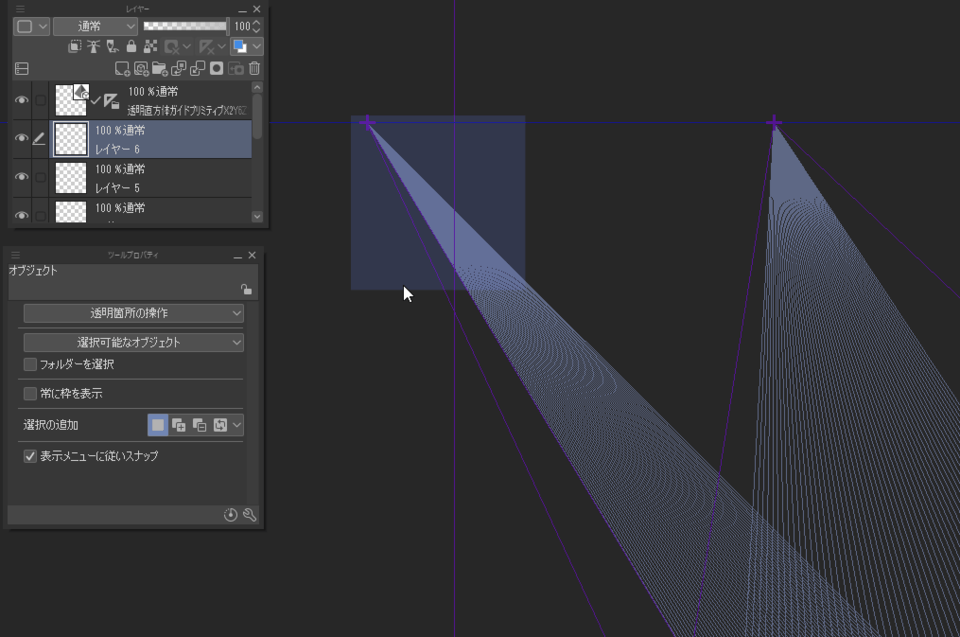Clip レイヤー 6 to the layer below
Image resolution: width=960 pixels, height=637 pixels.
tap(75, 46)
